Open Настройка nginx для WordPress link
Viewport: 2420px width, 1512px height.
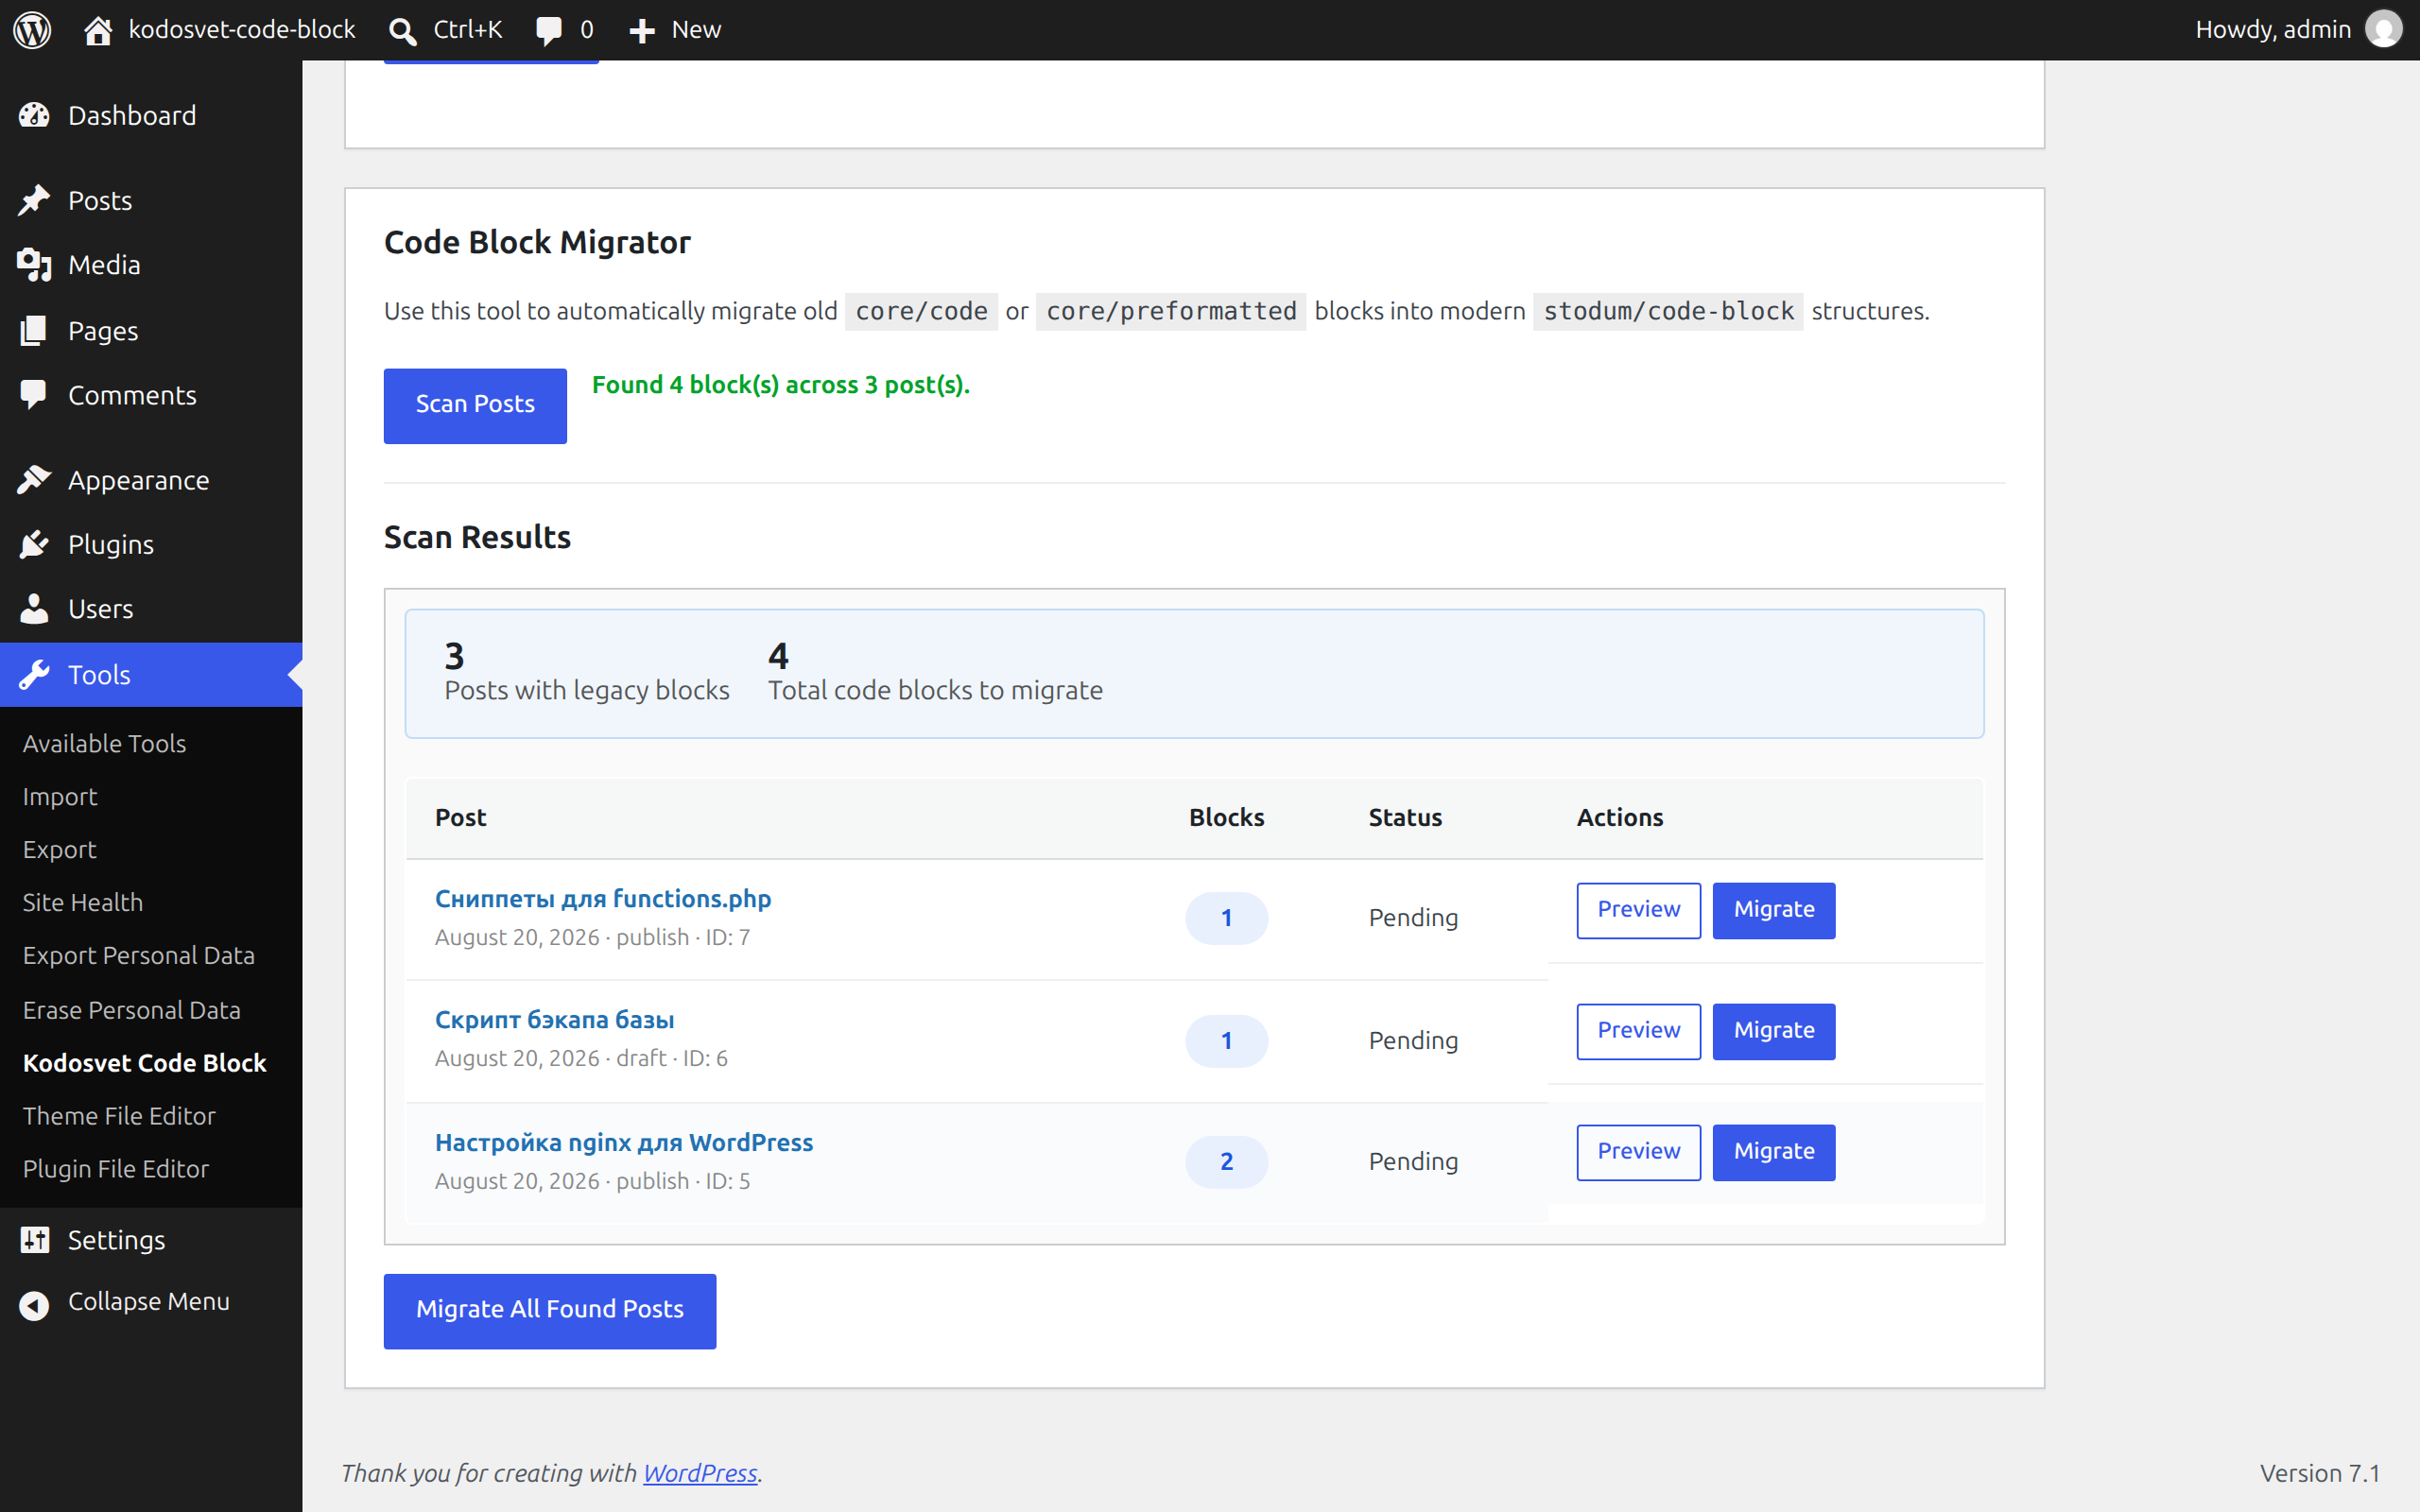[624, 1142]
